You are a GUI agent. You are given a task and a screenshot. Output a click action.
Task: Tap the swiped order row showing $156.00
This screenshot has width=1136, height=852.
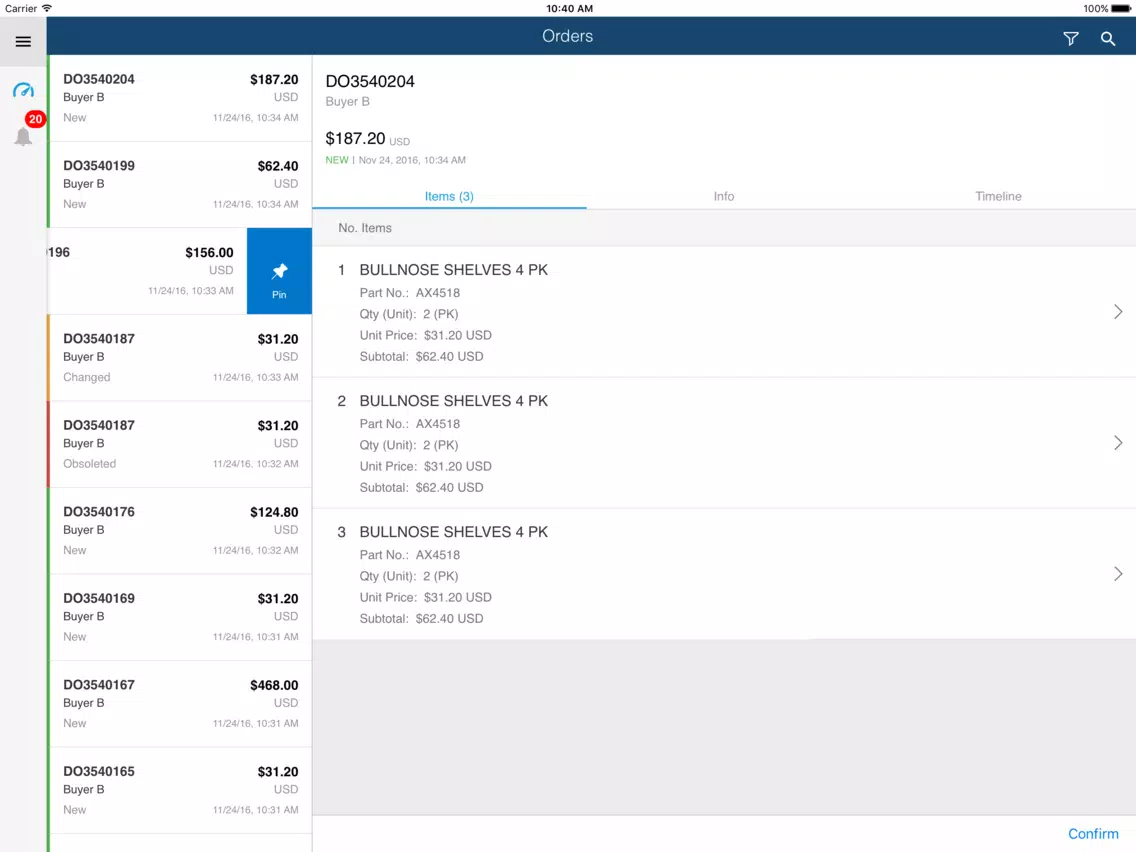click(147, 271)
